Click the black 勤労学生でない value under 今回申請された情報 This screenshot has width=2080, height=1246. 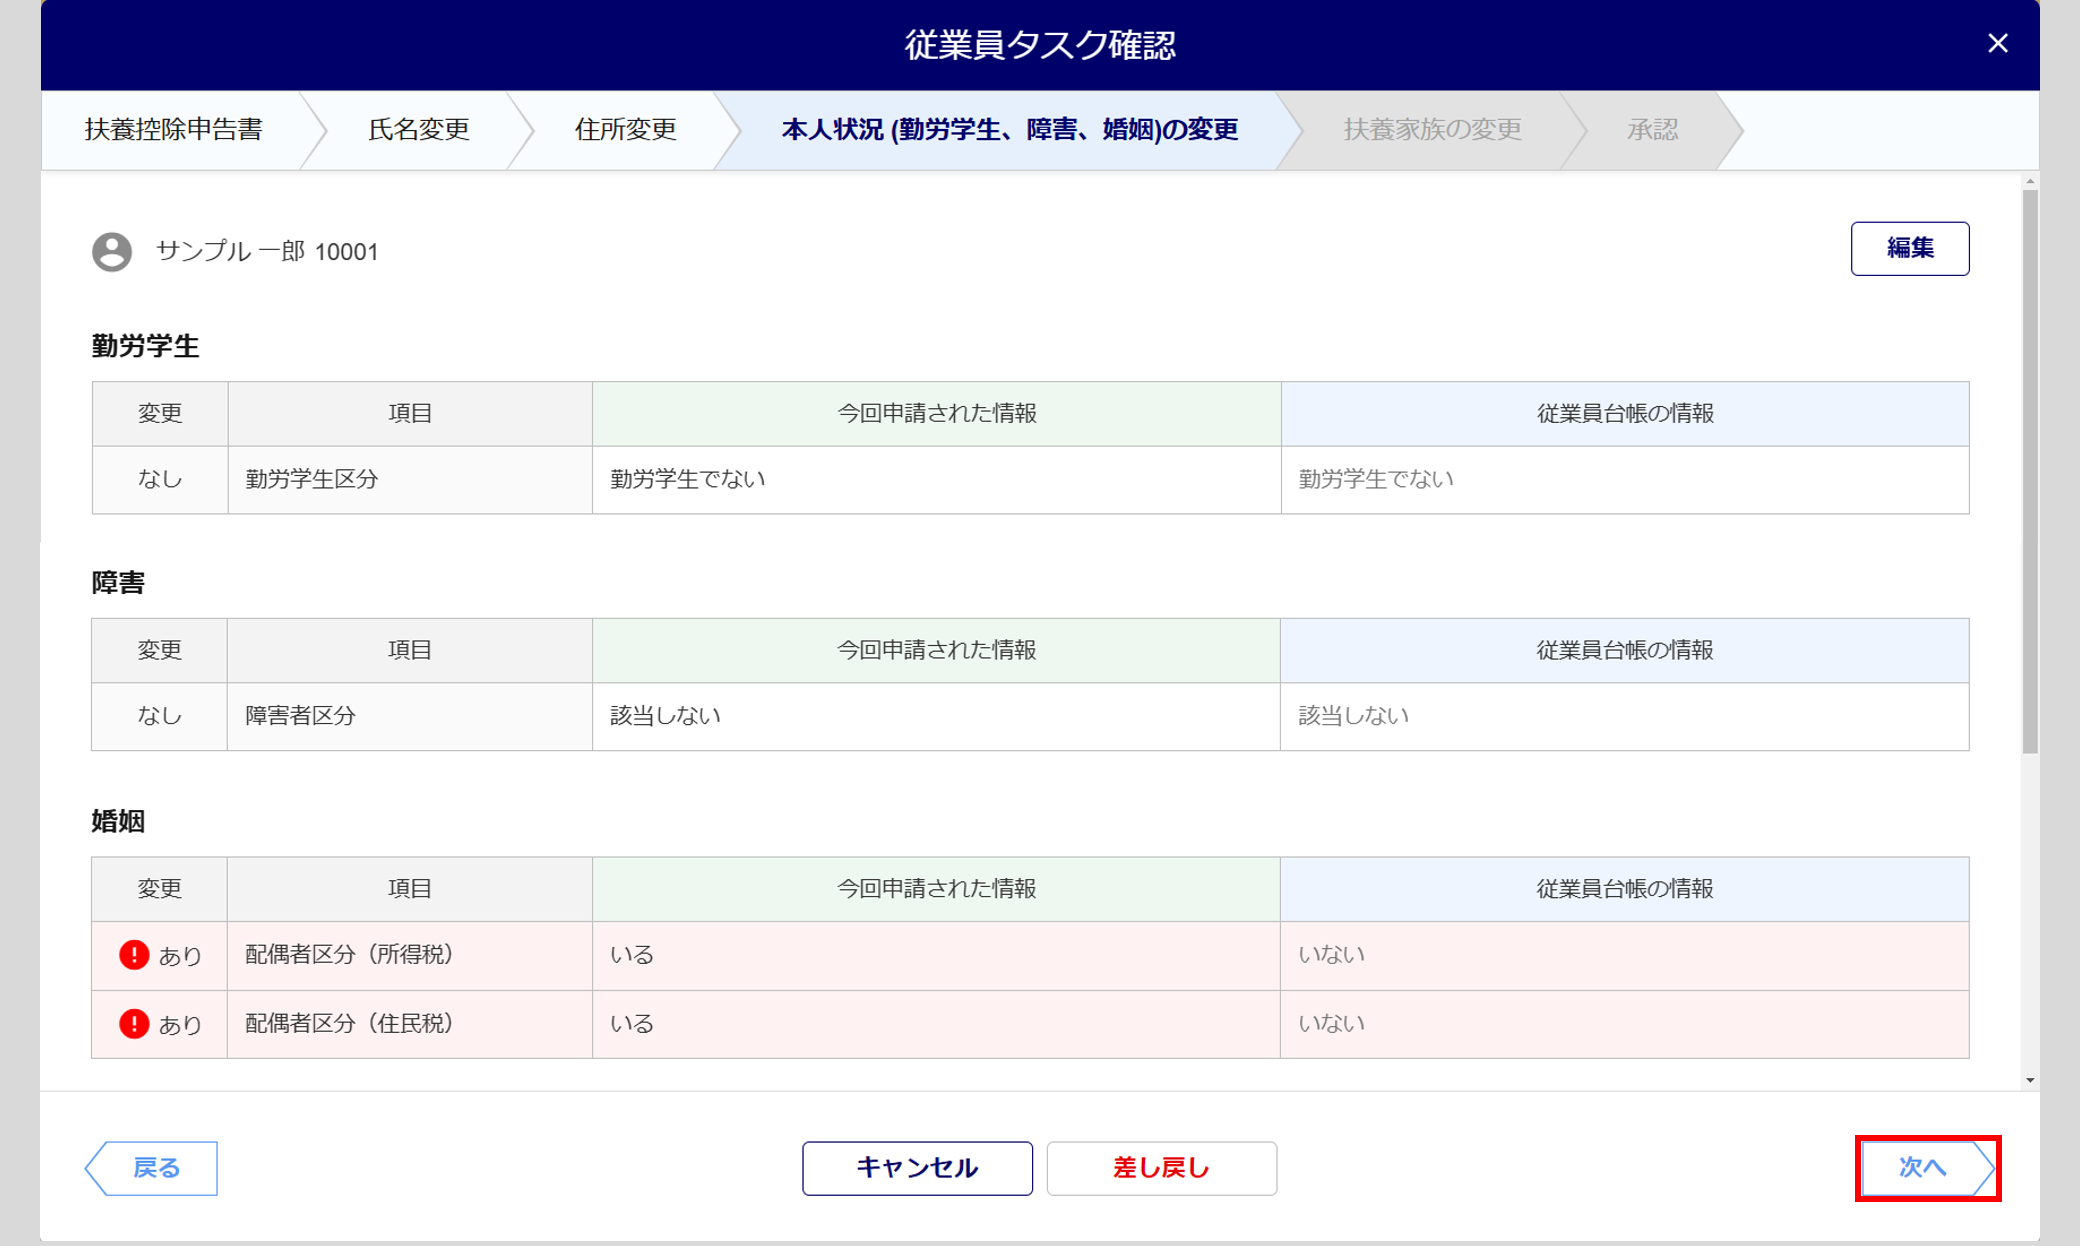pyautogui.click(x=688, y=479)
